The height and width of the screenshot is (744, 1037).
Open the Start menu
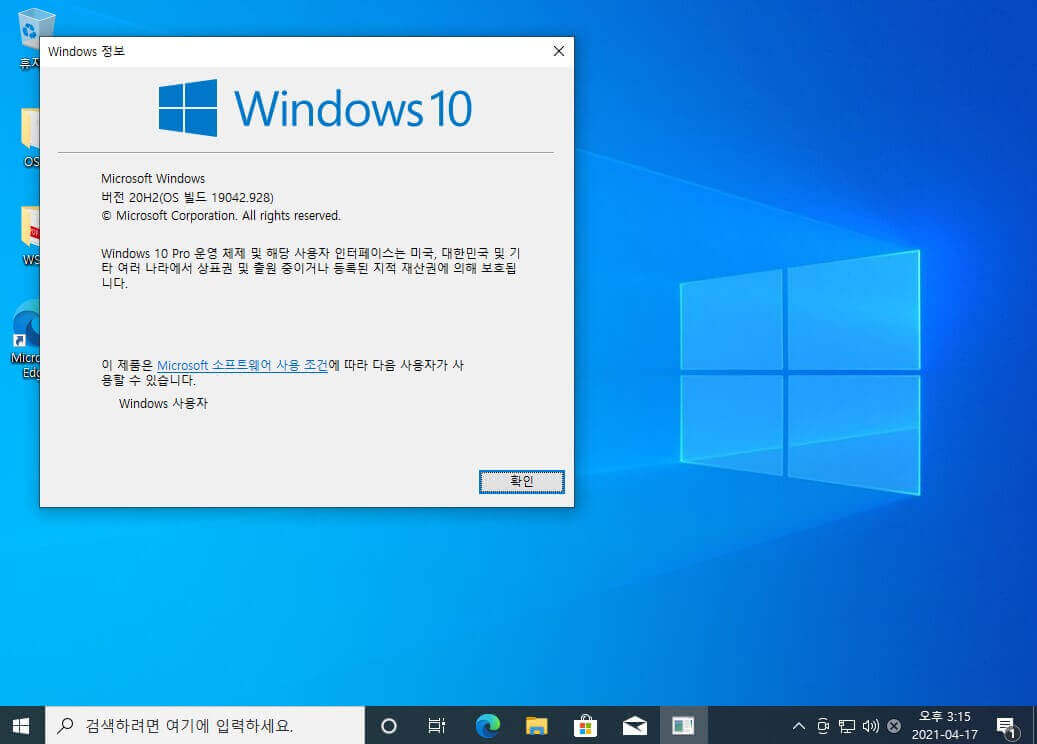pos(21,725)
